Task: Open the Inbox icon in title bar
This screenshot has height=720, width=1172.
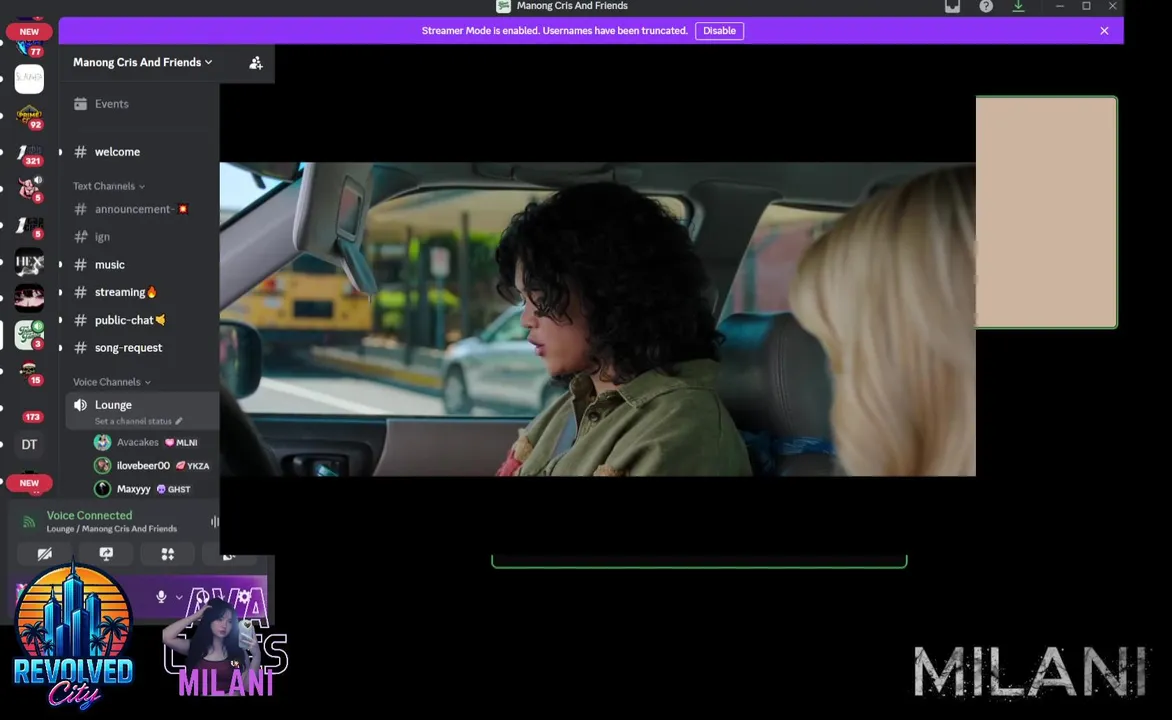Action: pos(952,7)
